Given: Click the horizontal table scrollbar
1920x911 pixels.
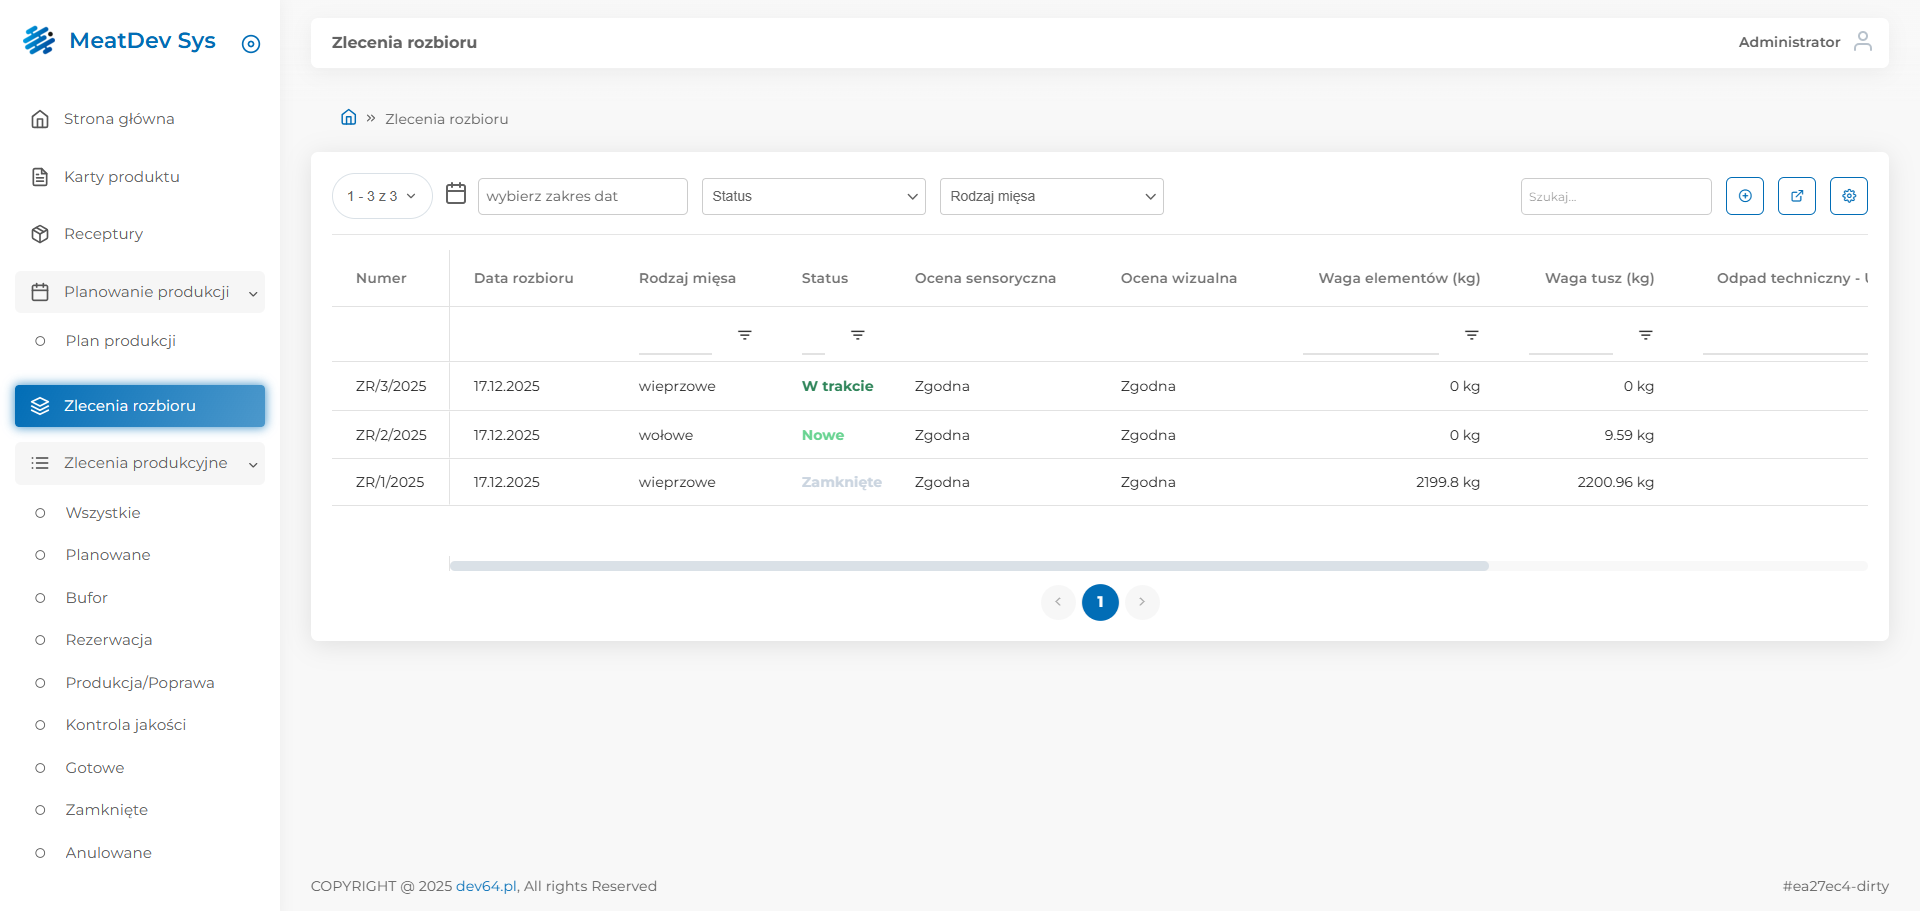Looking at the screenshot, I should click(x=968, y=566).
